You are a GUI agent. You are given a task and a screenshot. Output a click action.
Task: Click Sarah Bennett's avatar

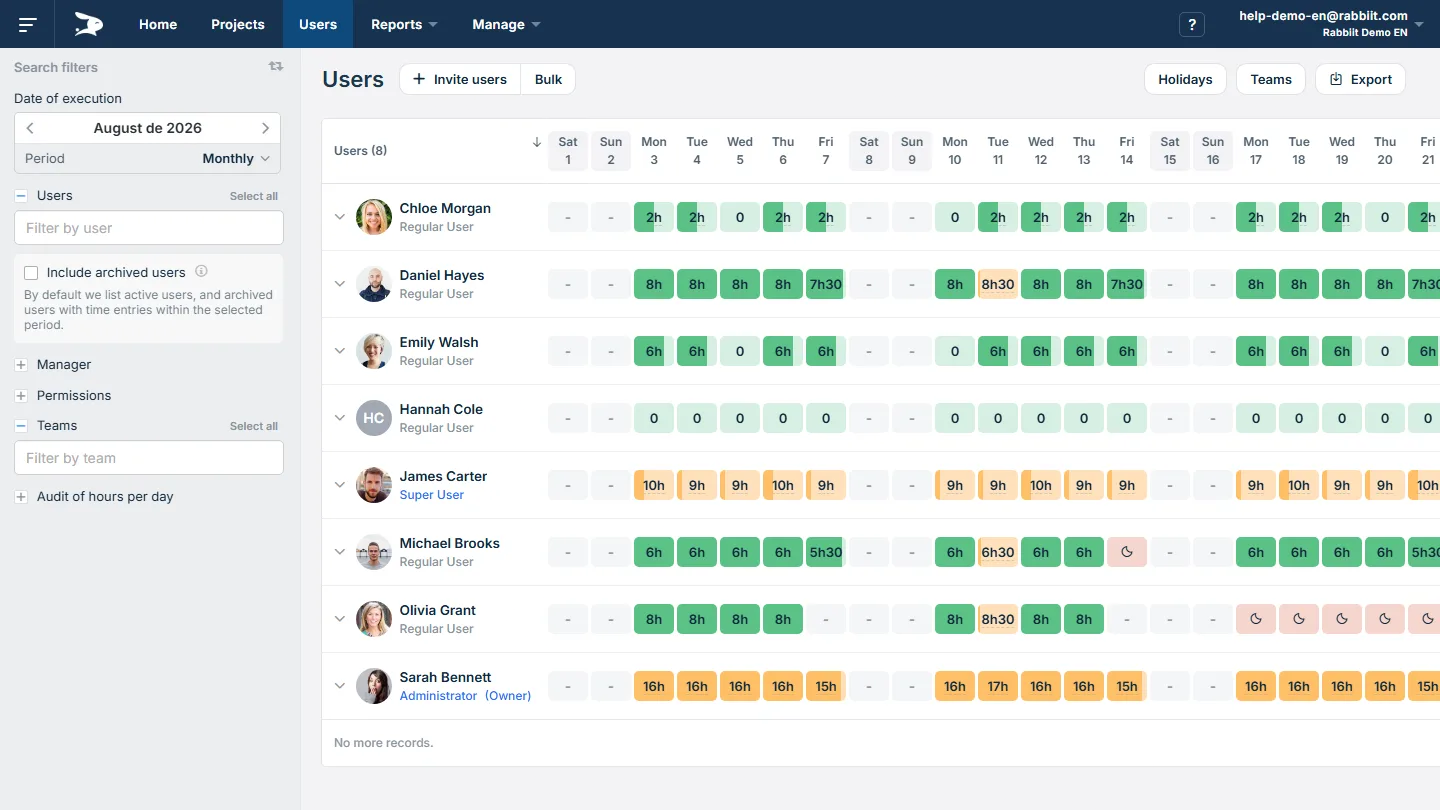pyautogui.click(x=374, y=686)
